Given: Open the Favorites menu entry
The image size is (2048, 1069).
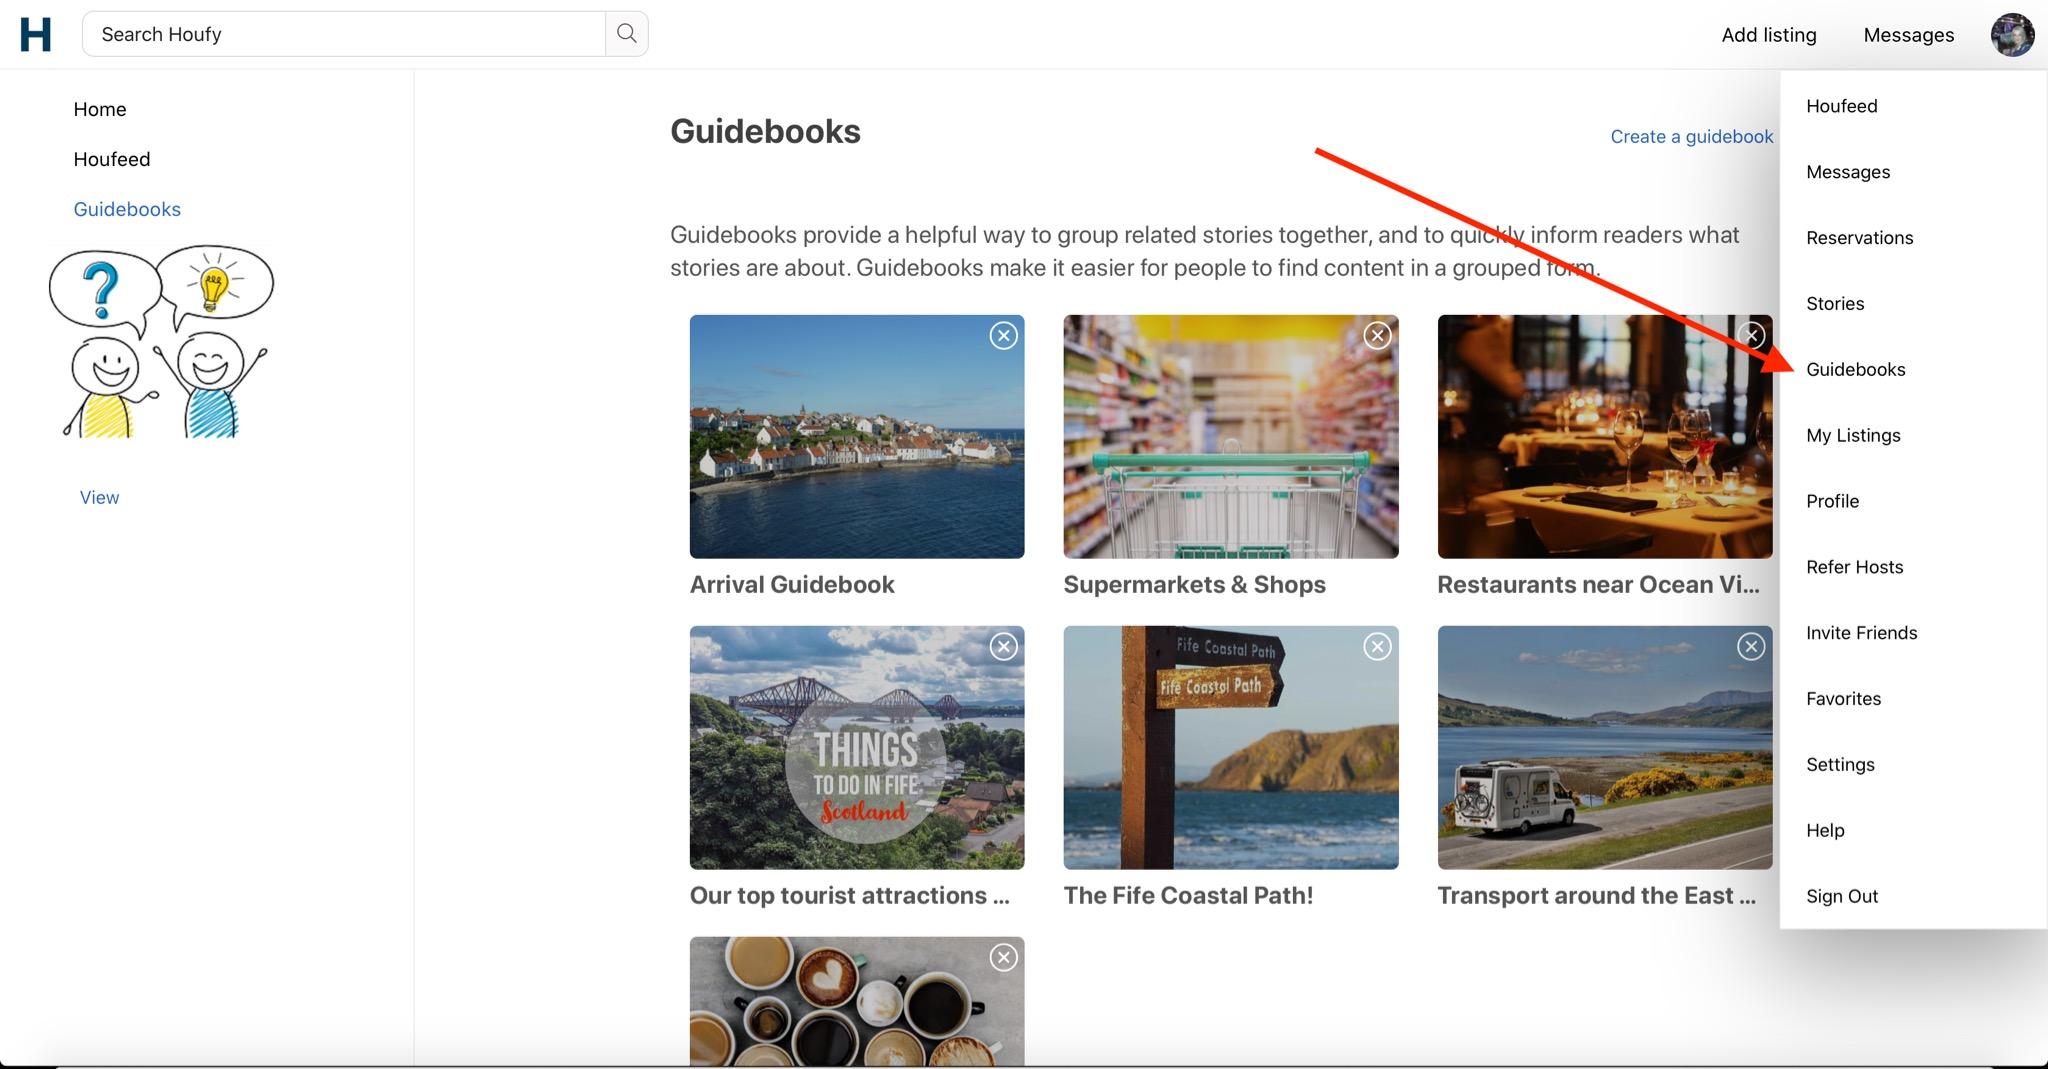Looking at the screenshot, I should point(1843,698).
